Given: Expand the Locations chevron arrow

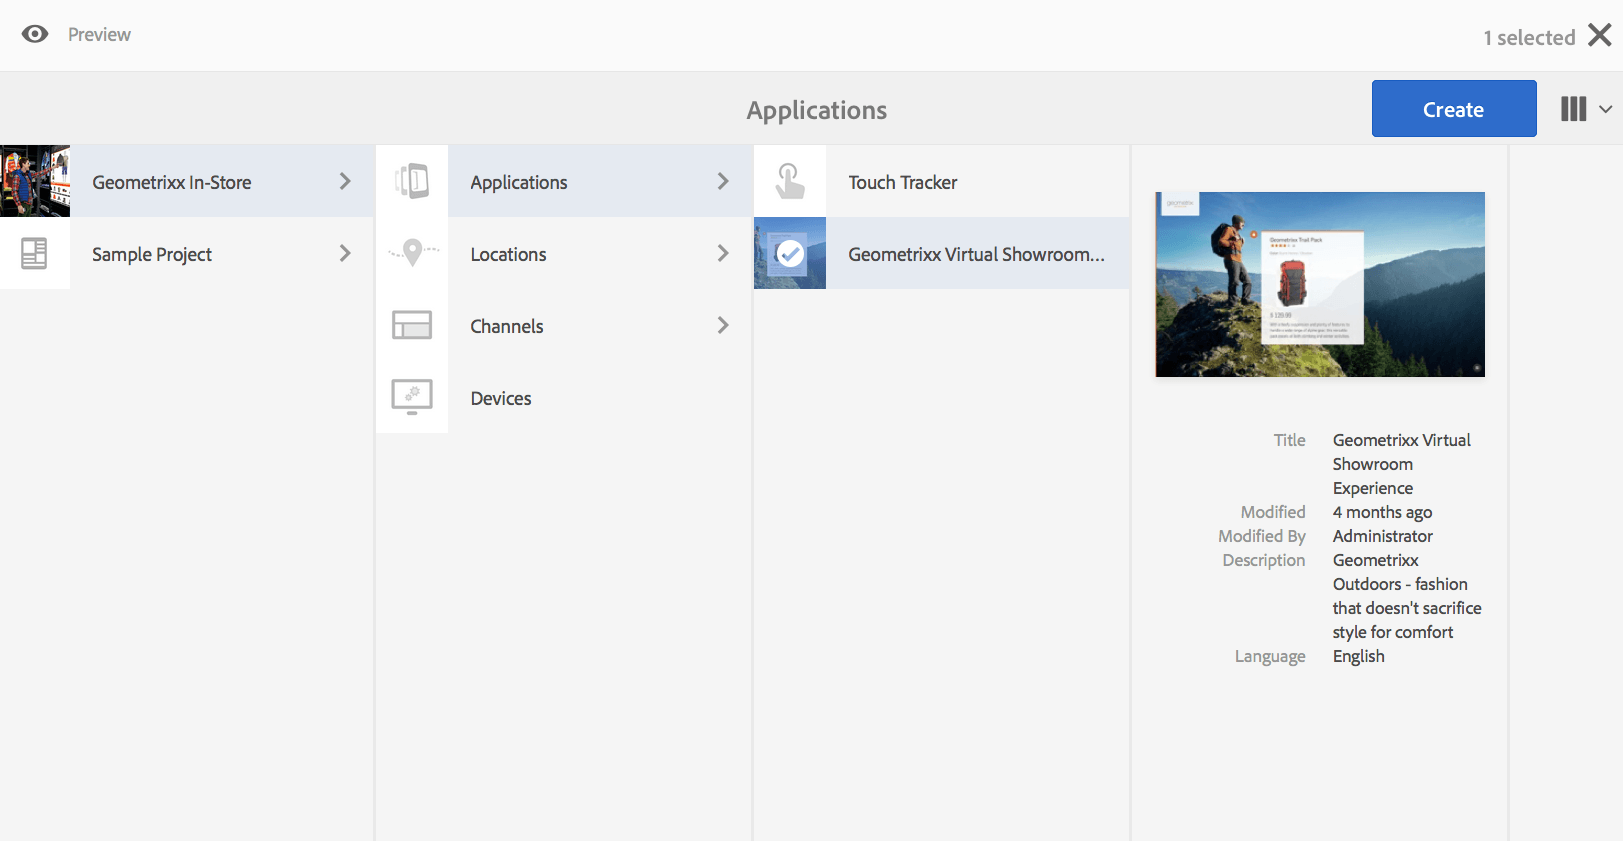Looking at the screenshot, I should coord(723,254).
